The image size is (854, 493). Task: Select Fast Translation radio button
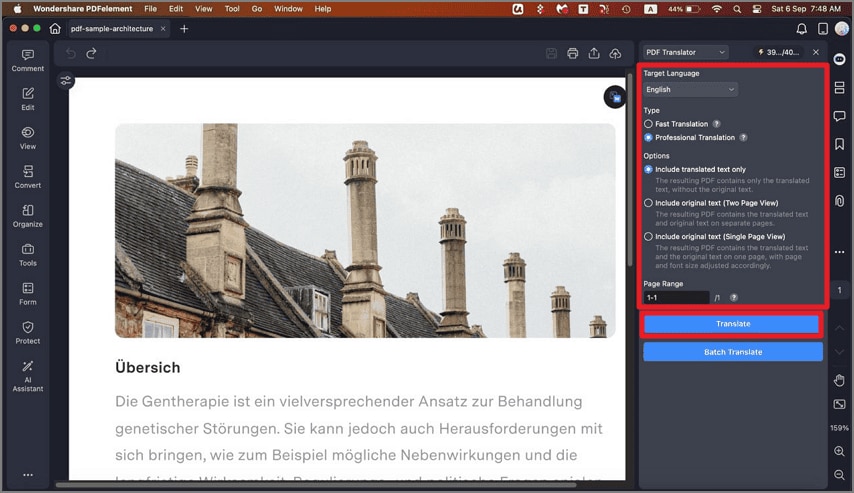tap(648, 124)
